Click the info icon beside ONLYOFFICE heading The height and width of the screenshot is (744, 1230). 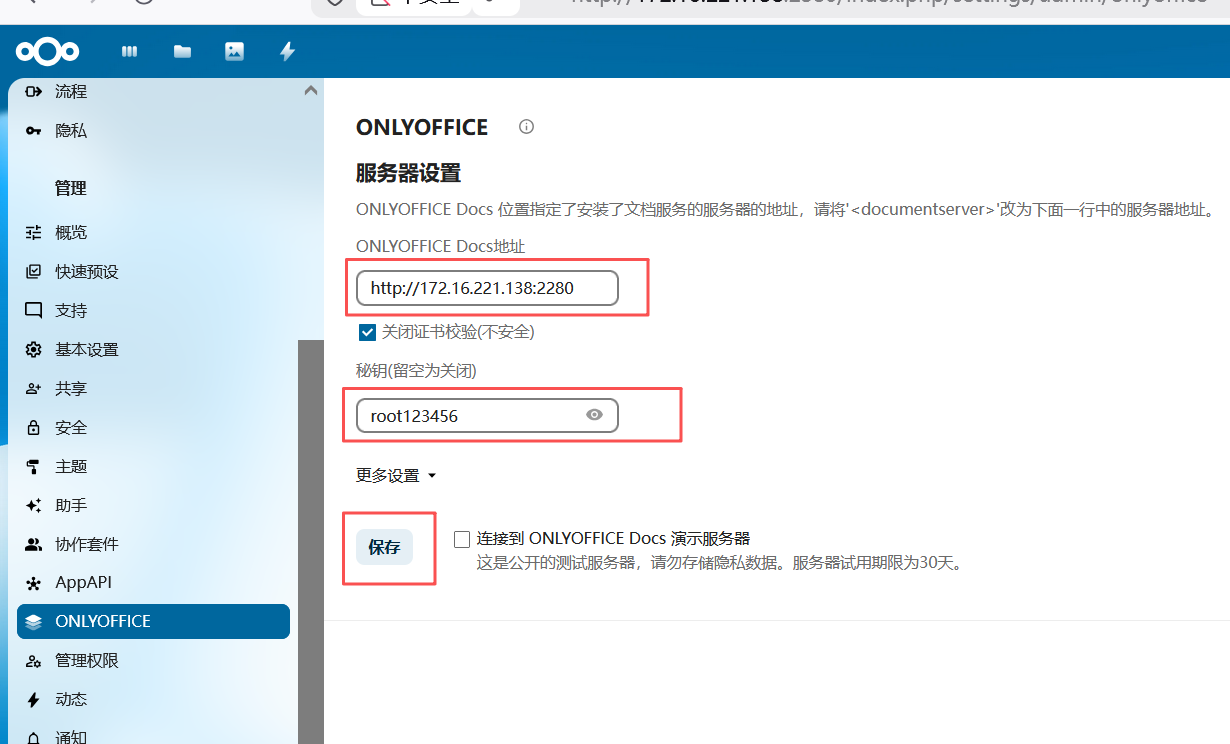[526, 127]
